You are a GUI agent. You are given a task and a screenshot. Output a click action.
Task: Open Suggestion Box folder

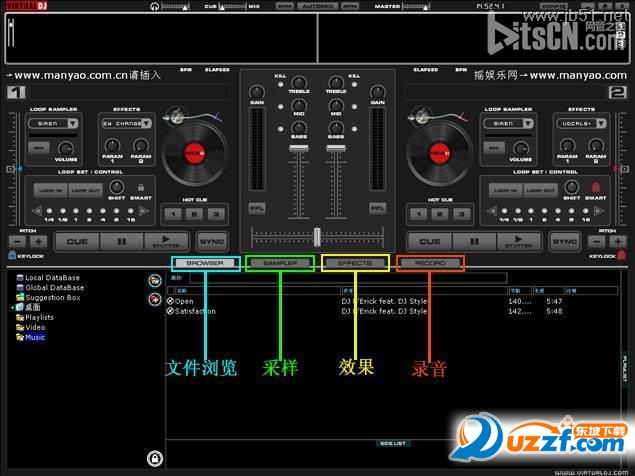(x=48, y=298)
